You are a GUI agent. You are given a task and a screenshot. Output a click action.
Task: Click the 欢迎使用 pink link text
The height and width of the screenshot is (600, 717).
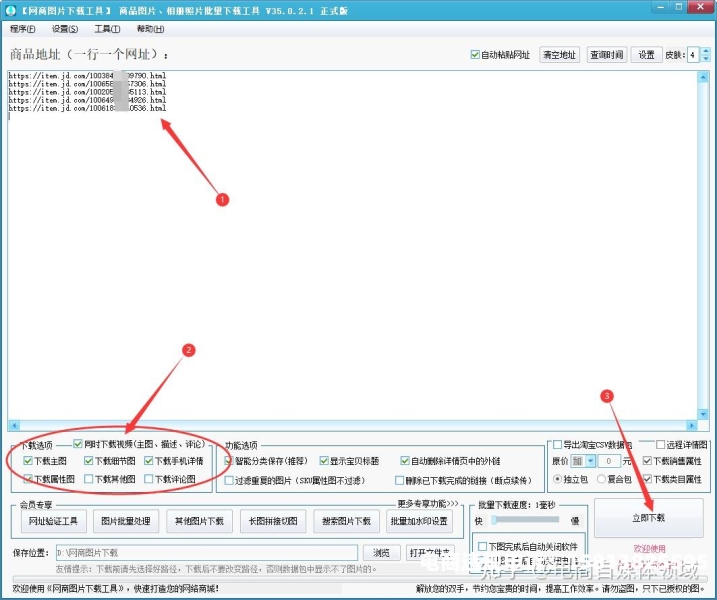649,548
